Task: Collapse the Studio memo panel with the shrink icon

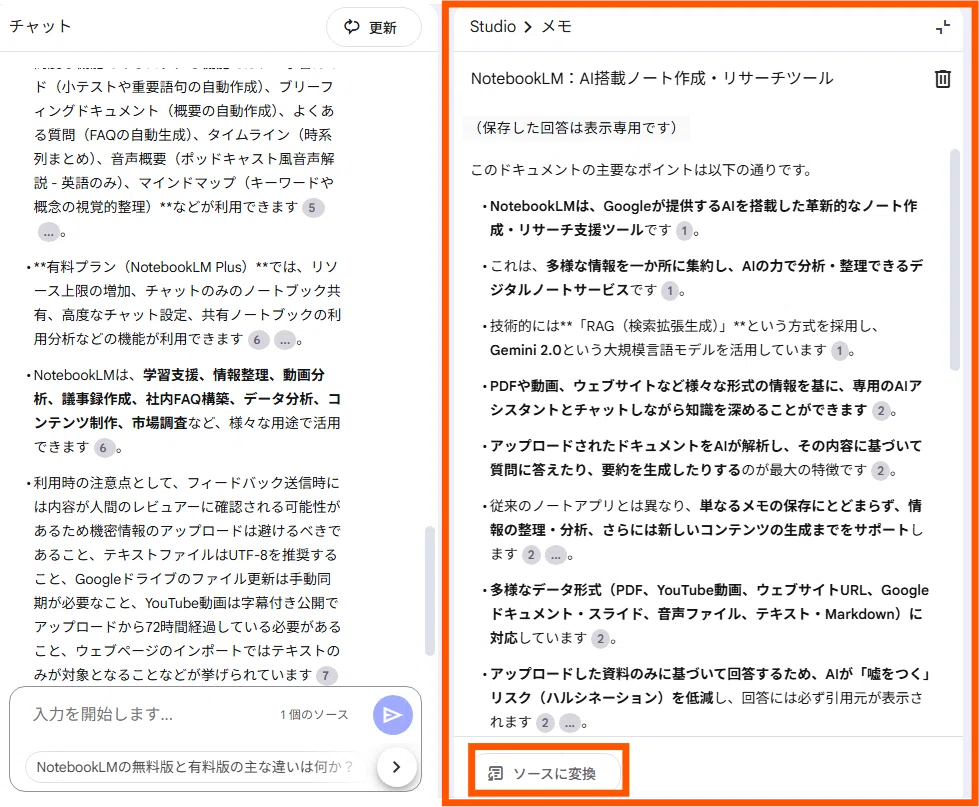Action: click(943, 27)
